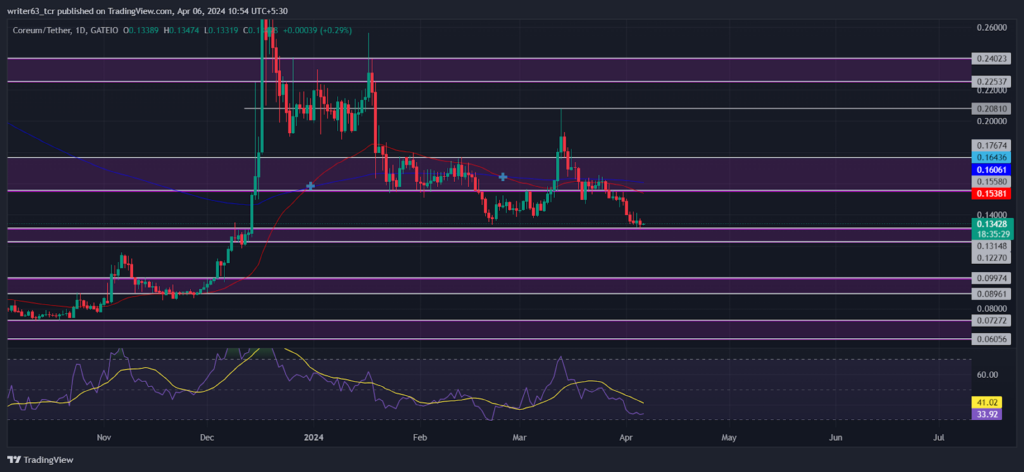Select the blue plus marker above the 2024 label
Screen dimensions: 1024x472
[310, 186]
